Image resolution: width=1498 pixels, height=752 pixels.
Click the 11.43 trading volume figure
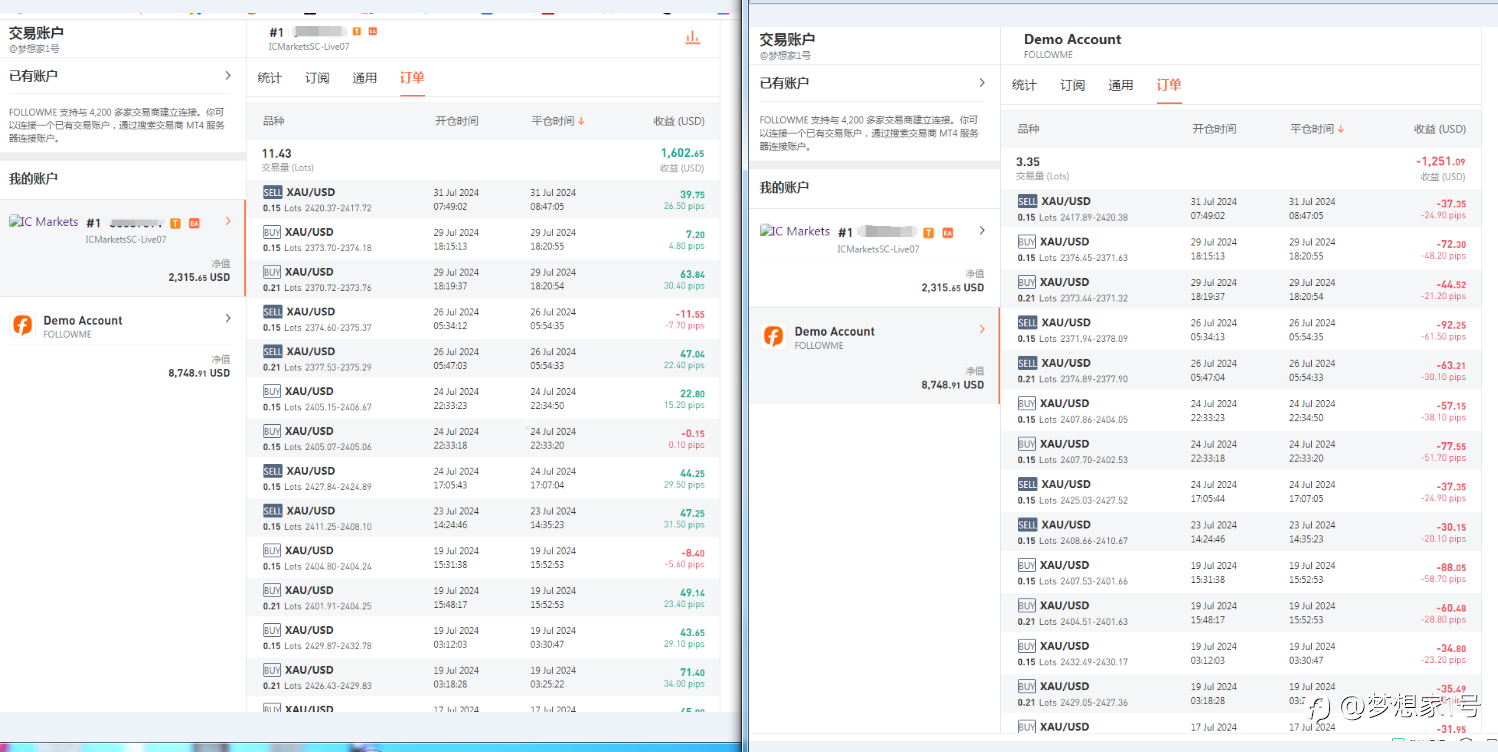click(277, 154)
